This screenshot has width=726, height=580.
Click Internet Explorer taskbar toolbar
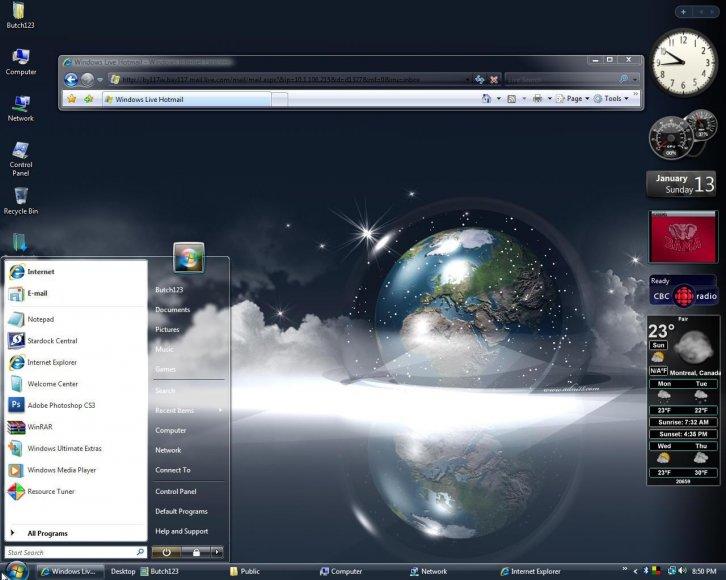point(531,571)
